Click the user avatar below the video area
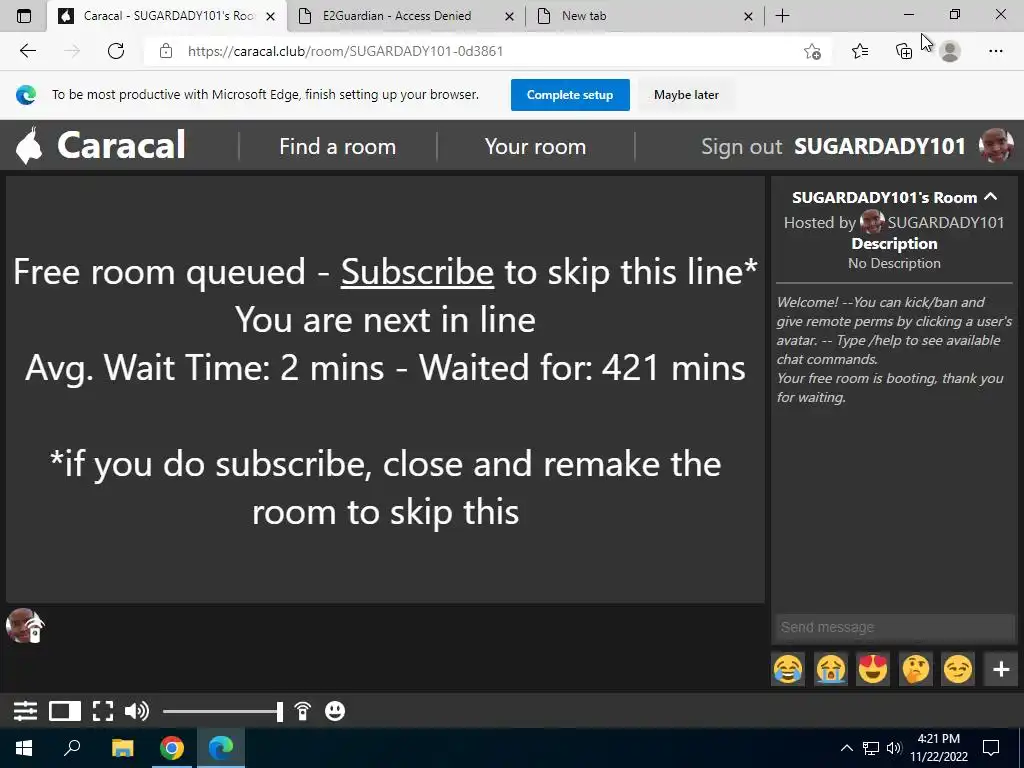The image size is (1024, 768). (x=24, y=626)
